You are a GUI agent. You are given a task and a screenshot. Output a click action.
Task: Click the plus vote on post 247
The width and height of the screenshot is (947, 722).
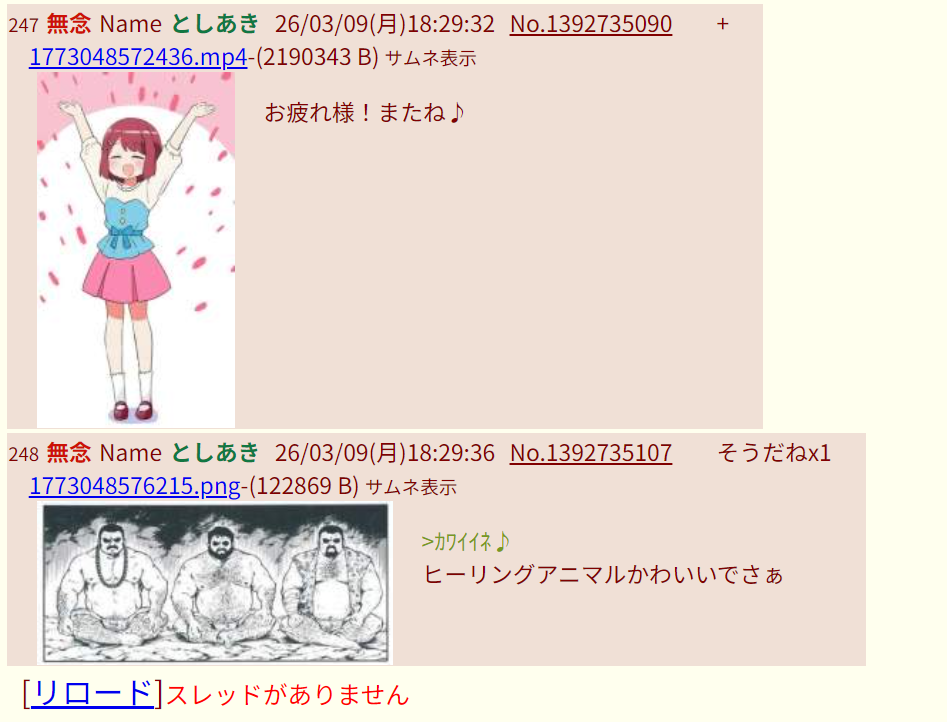(723, 24)
